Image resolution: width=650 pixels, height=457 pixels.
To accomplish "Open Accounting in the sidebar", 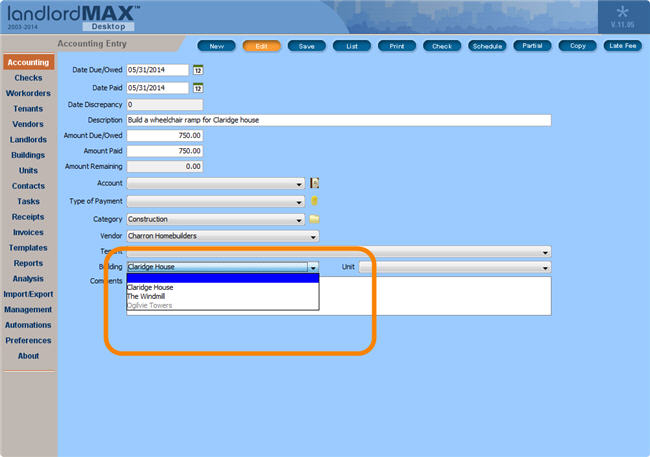I will [x=29, y=62].
